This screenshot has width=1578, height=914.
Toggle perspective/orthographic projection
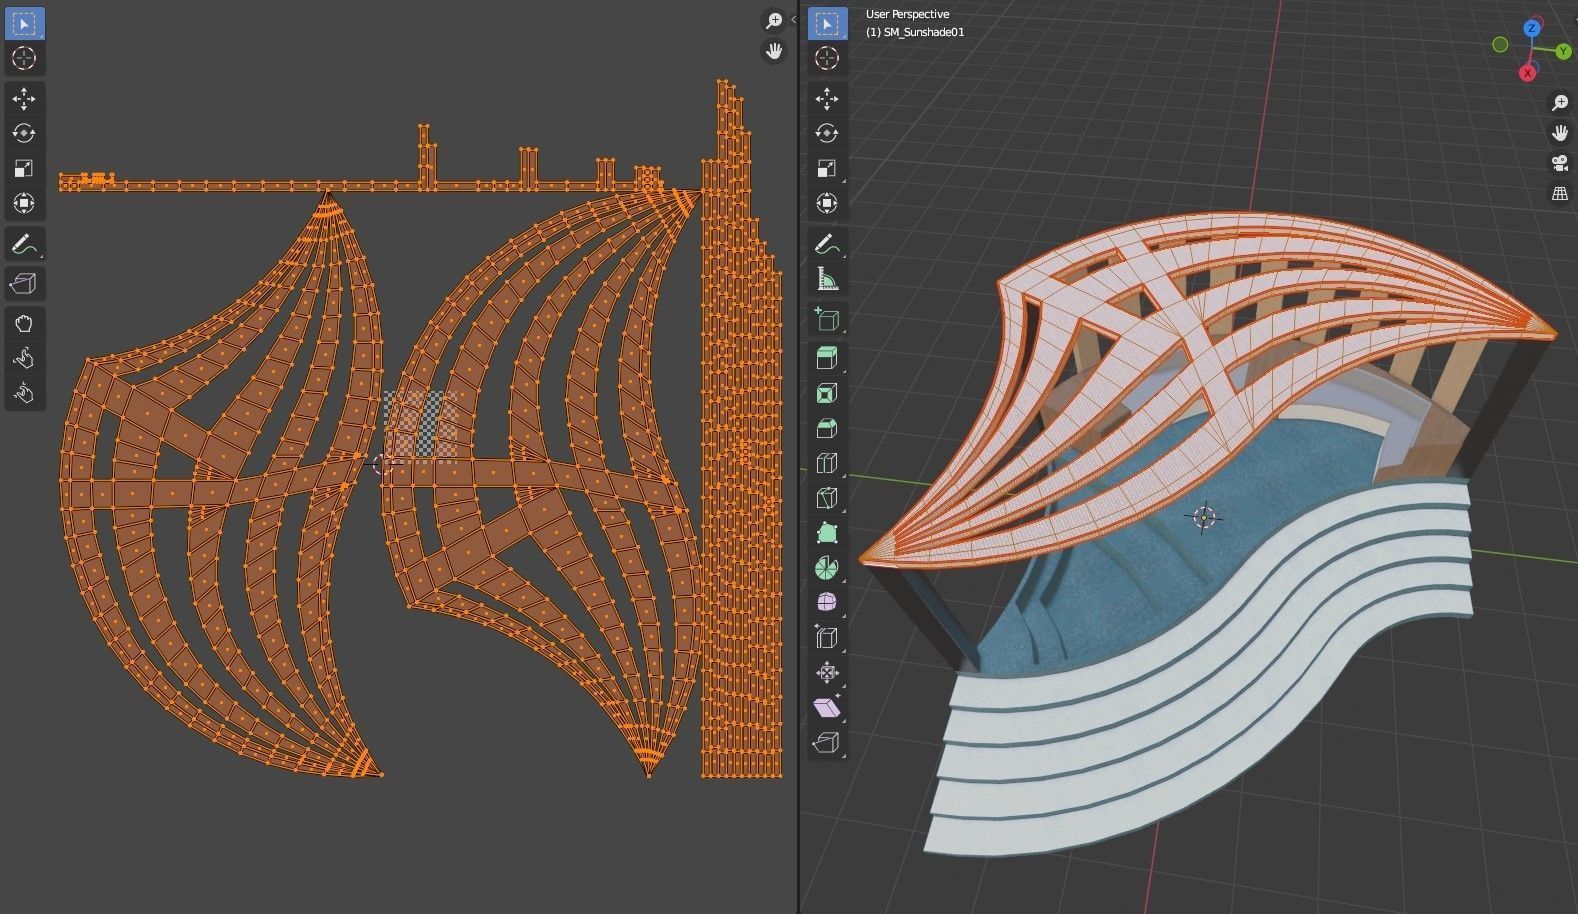[x=1560, y=193]
